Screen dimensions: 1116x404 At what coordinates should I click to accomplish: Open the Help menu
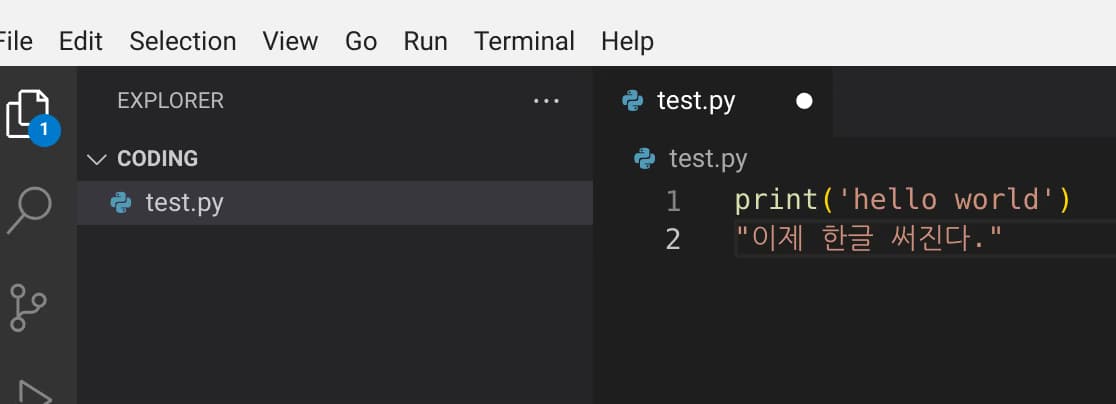coord(627,41)
